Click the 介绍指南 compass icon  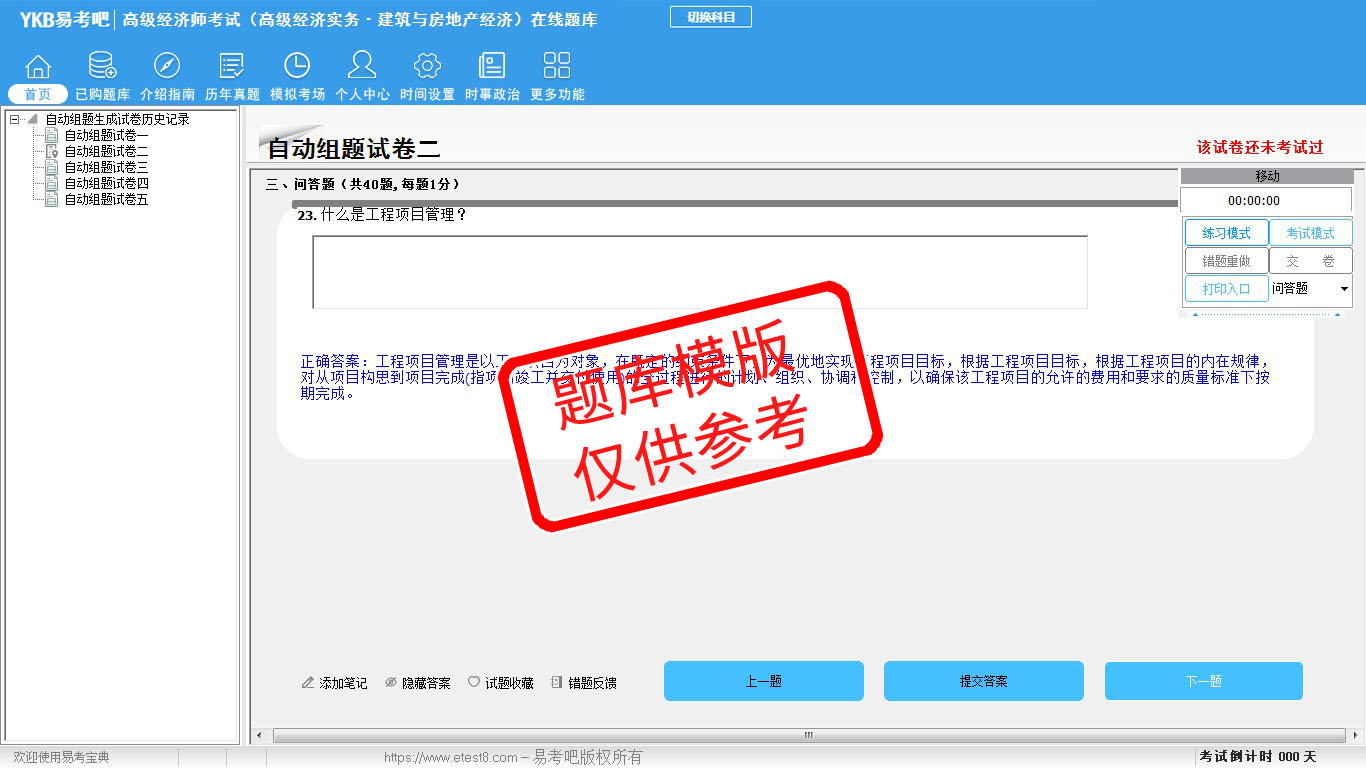pyautogui.click(x=167, y=67)
